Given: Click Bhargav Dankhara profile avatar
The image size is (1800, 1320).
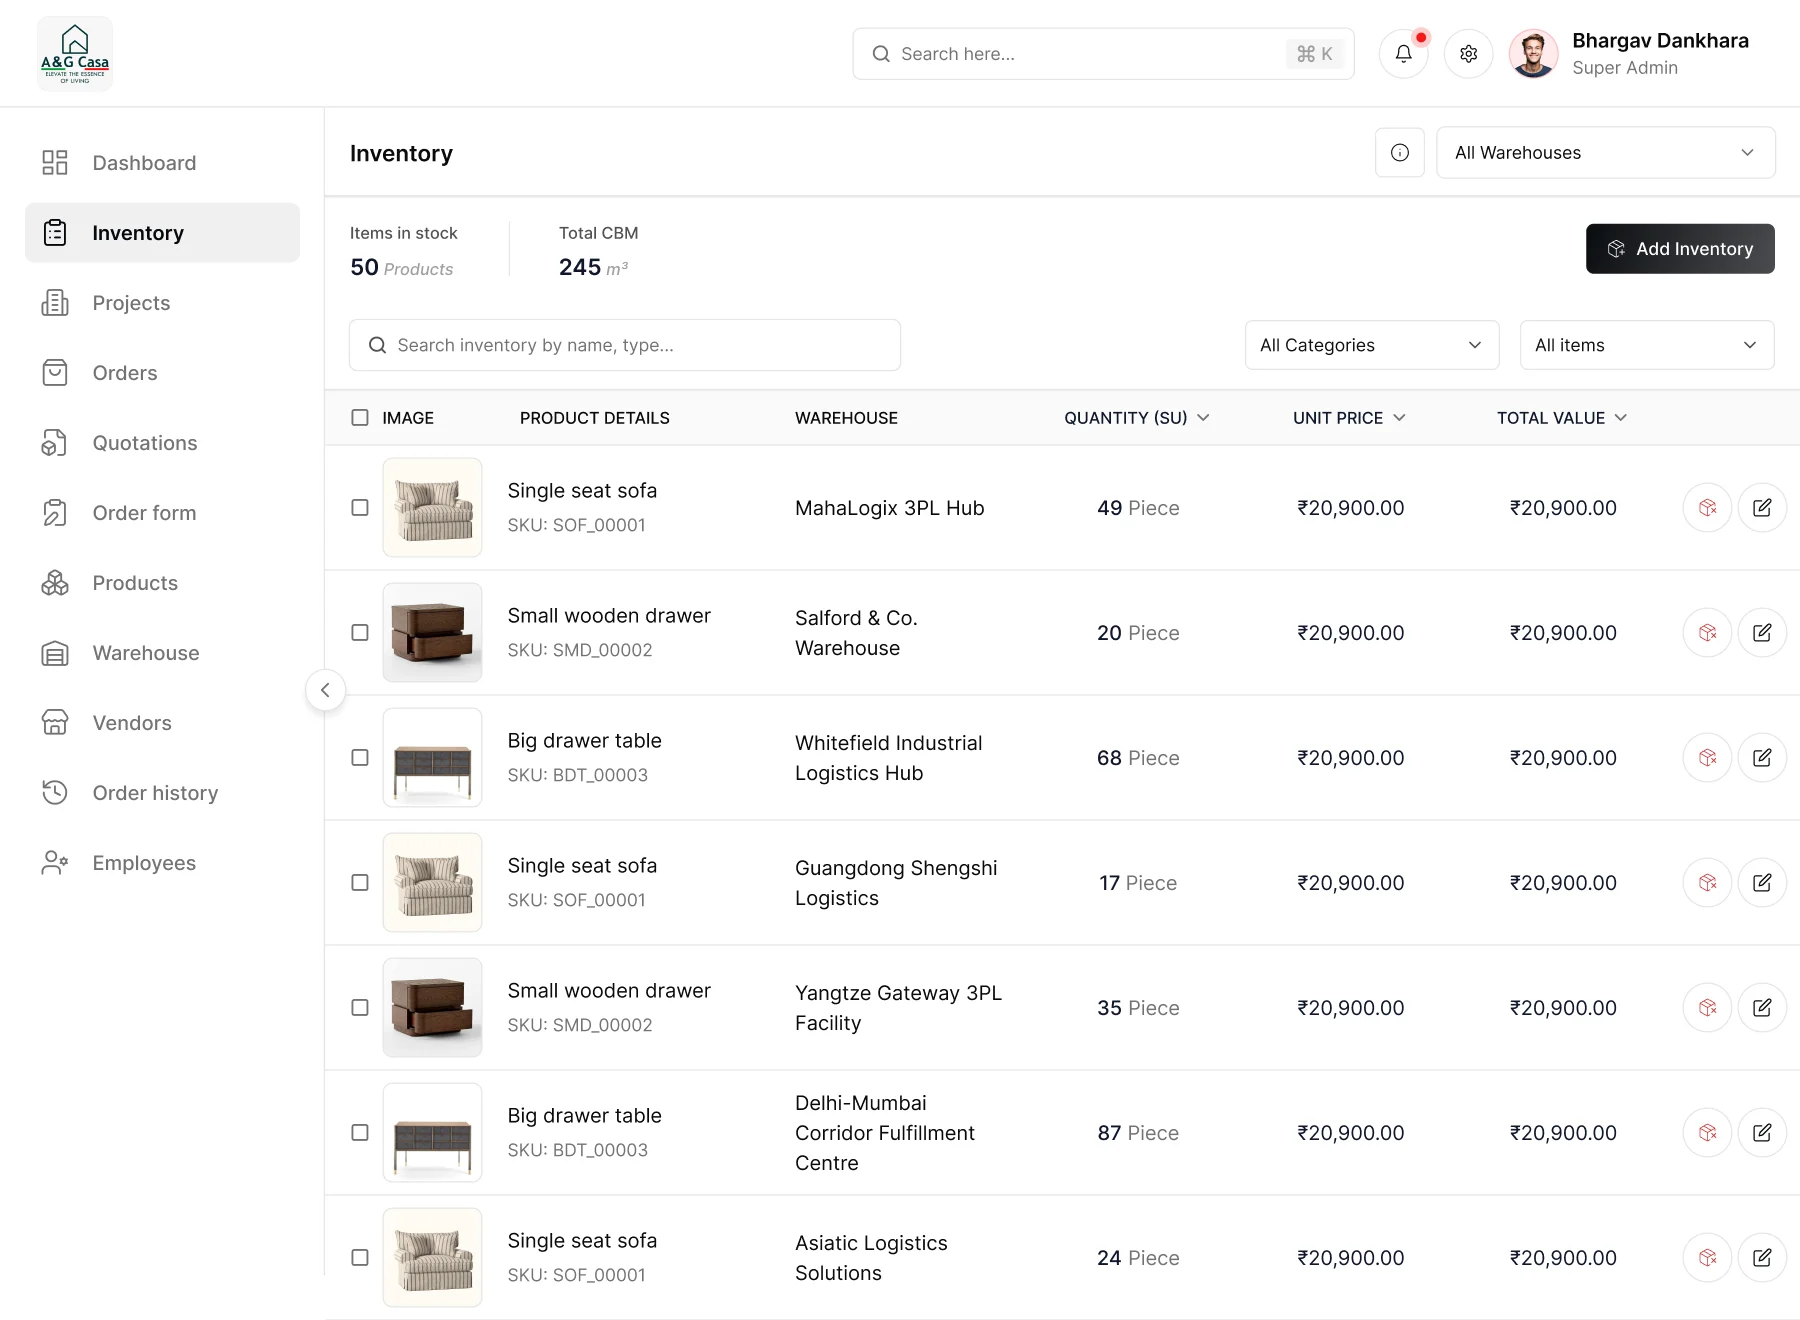Looking at the screenshot, I should tap(1533, 54).
